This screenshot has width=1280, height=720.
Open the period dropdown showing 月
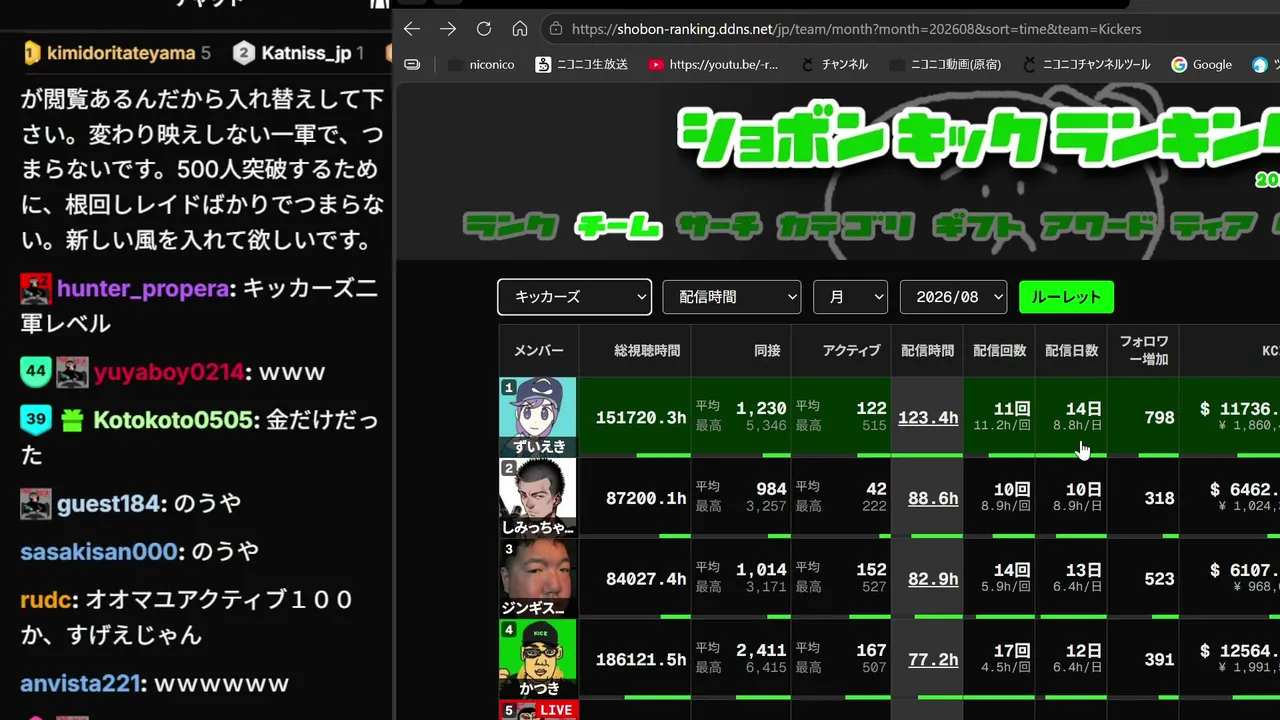click(x=851, y=297)
